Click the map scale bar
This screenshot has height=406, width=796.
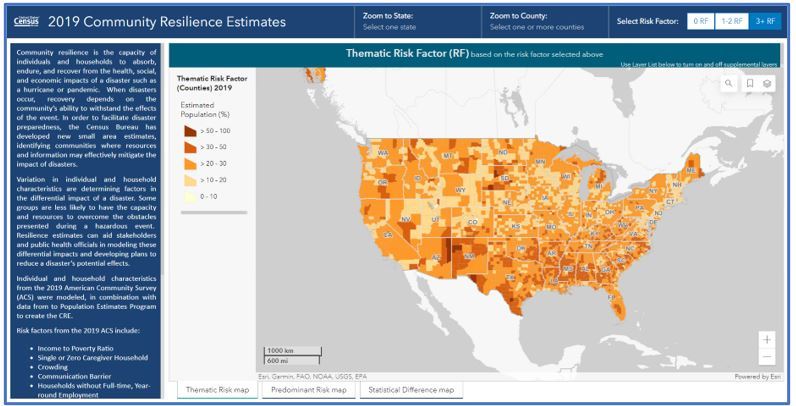pyautogui.click(x=285, y=357)
